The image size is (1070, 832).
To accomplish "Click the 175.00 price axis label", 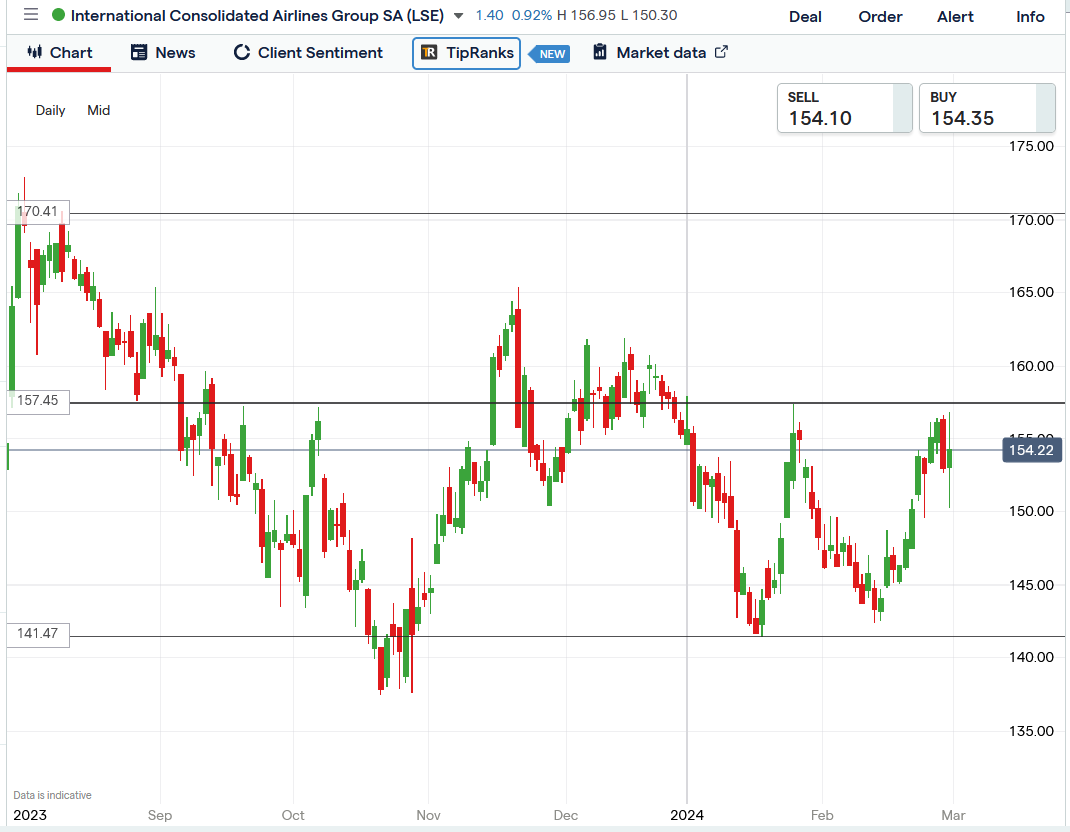I will point(1031,146).
